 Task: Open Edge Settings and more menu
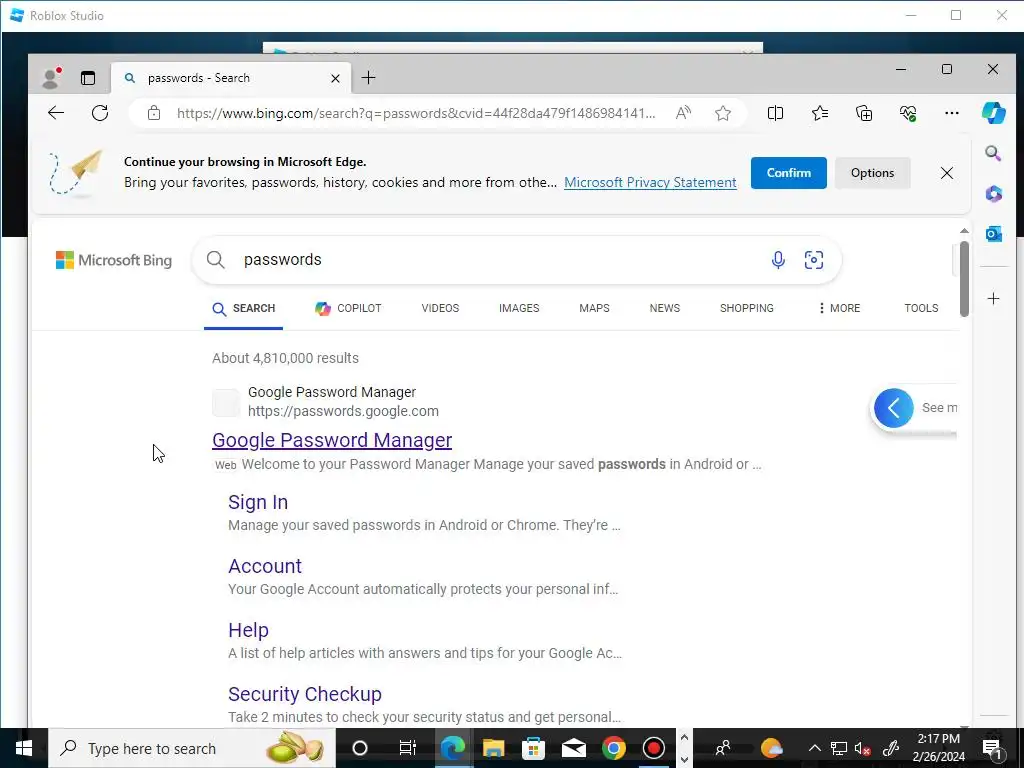(x=952, y=113)
